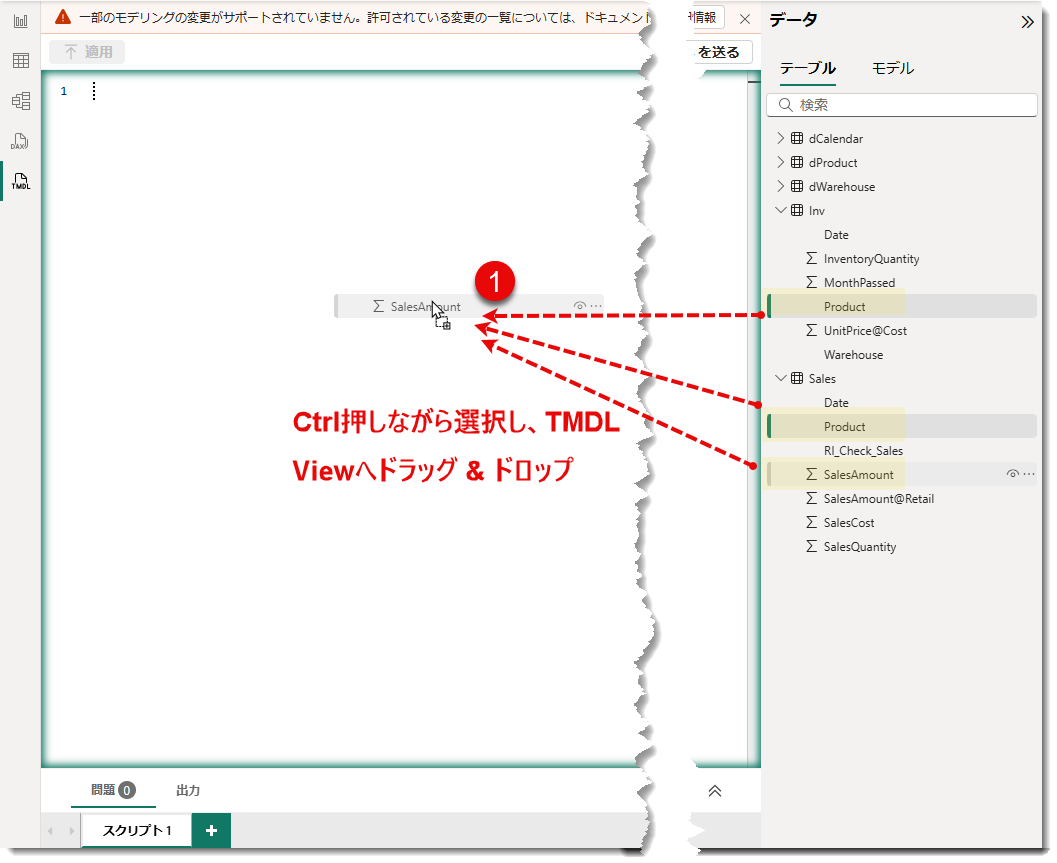Expand the dWarehouse table
The width and height of the screenshot is (1057, 863).
[x=782, y=186]
